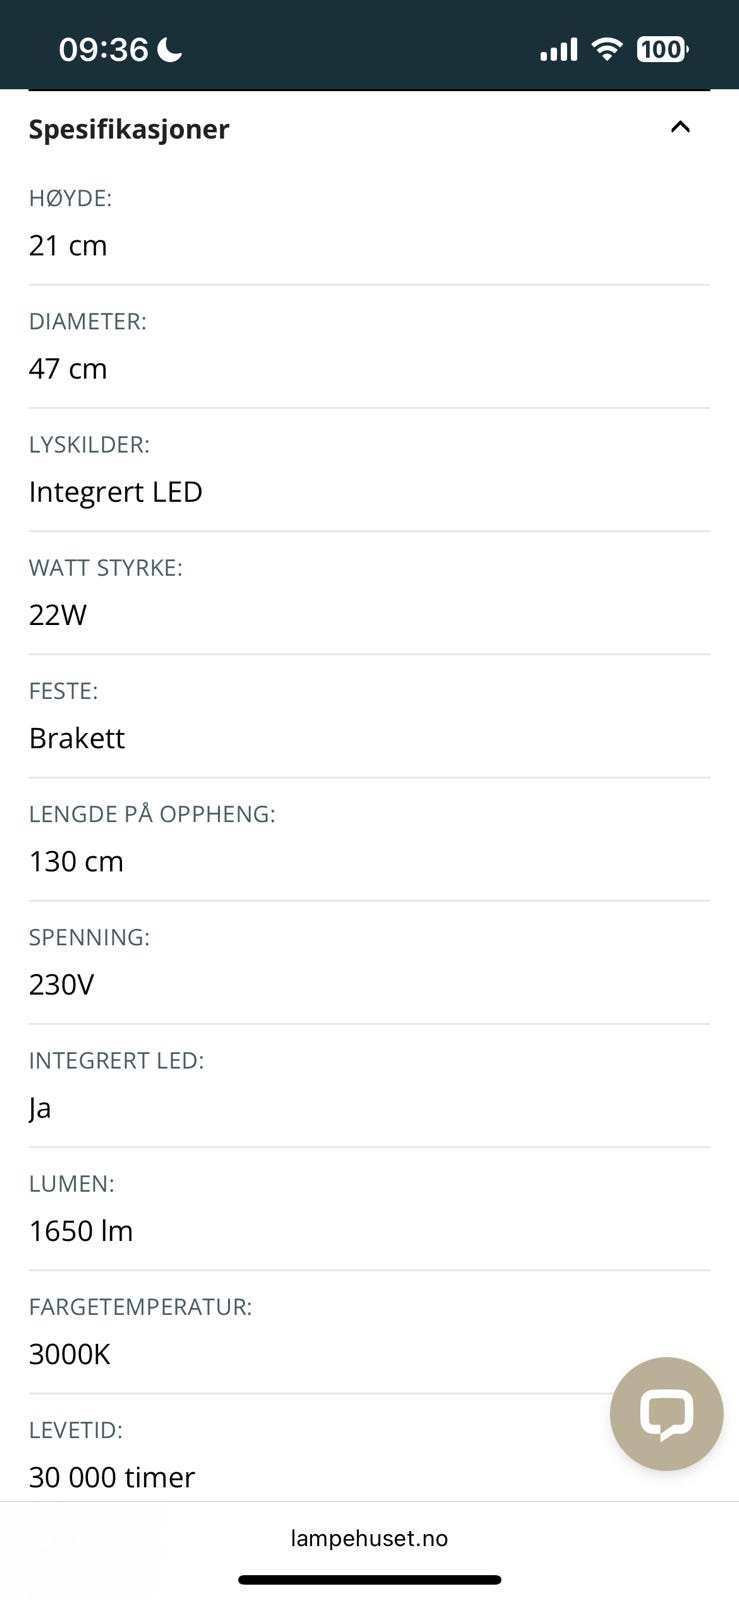This screenshot has width=739, height=1600.
Task: Tap the 22W watt styrke value
Action: [58, 615]
